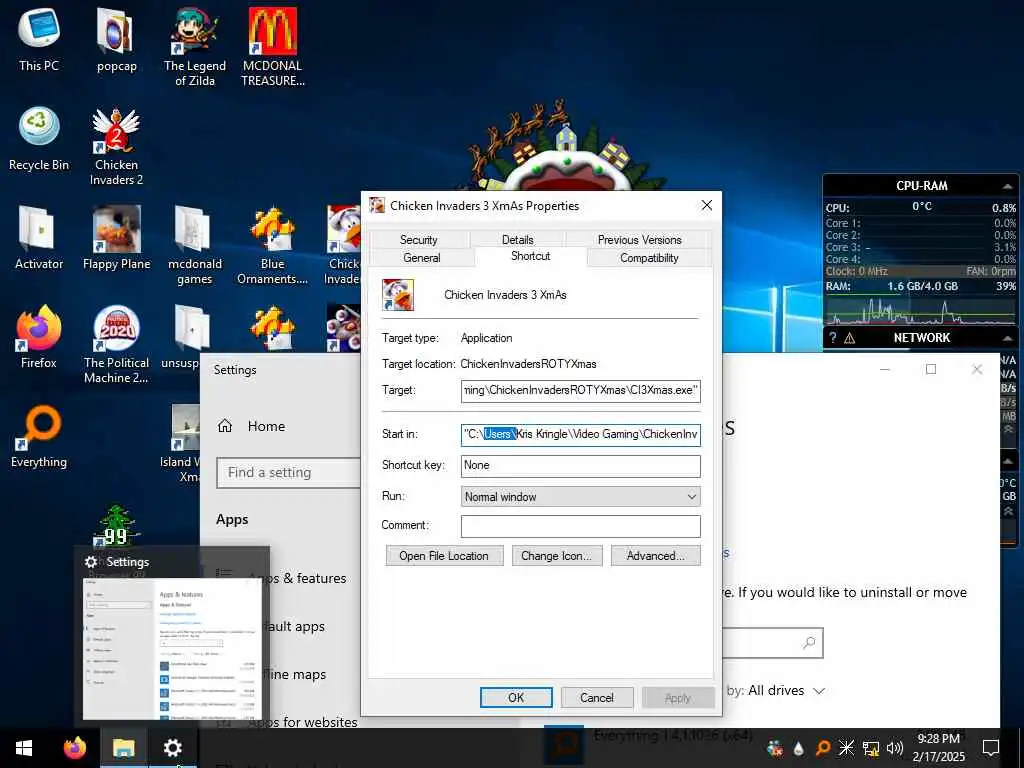
Task: Click Home icon in Settings window
Action: tap(225, 426)
